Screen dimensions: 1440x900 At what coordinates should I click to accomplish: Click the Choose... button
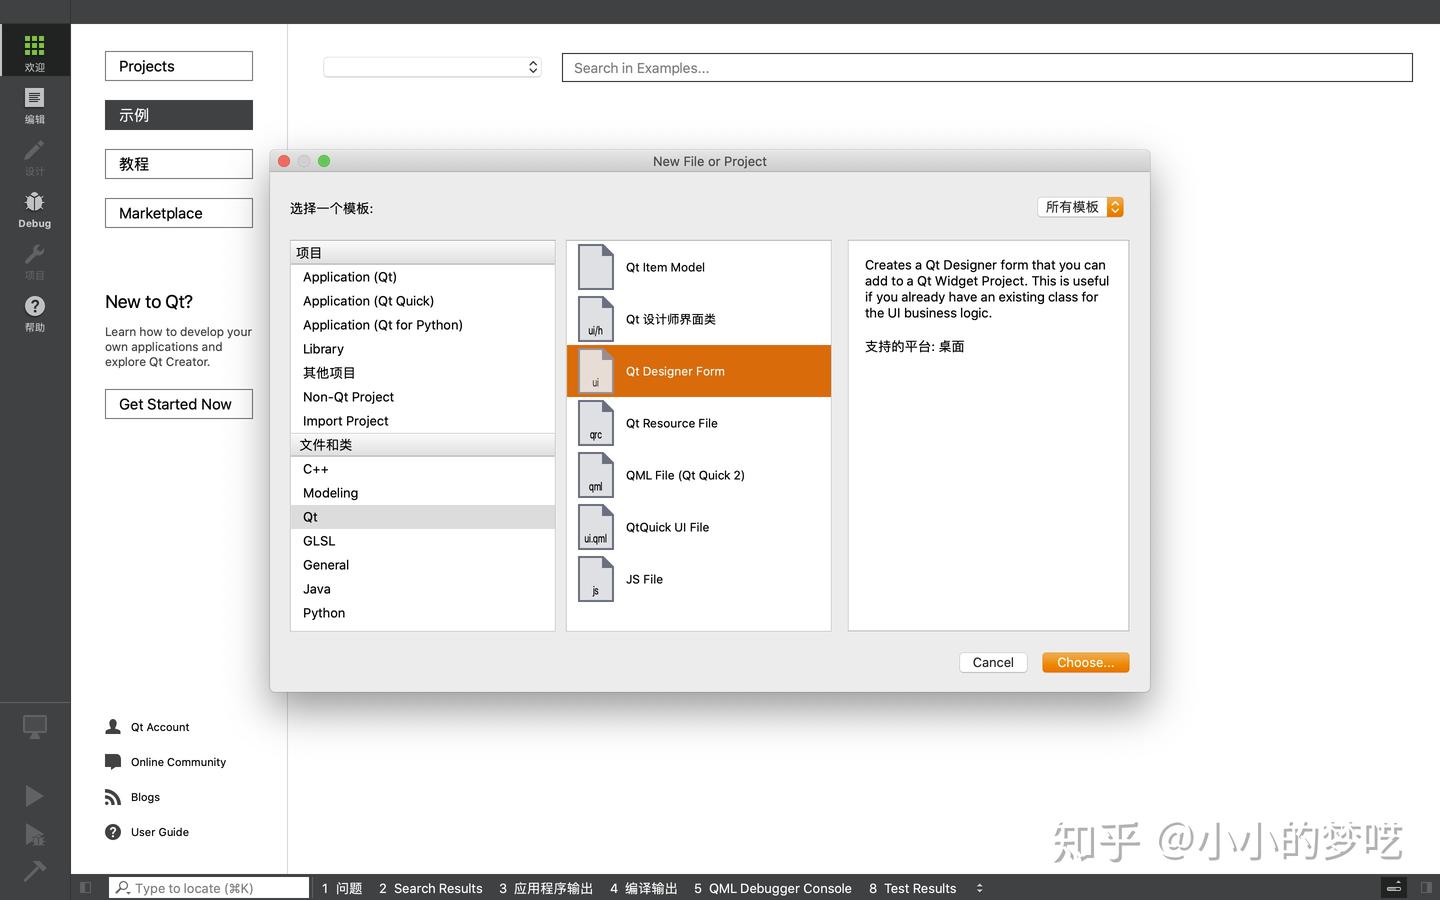1085,662
